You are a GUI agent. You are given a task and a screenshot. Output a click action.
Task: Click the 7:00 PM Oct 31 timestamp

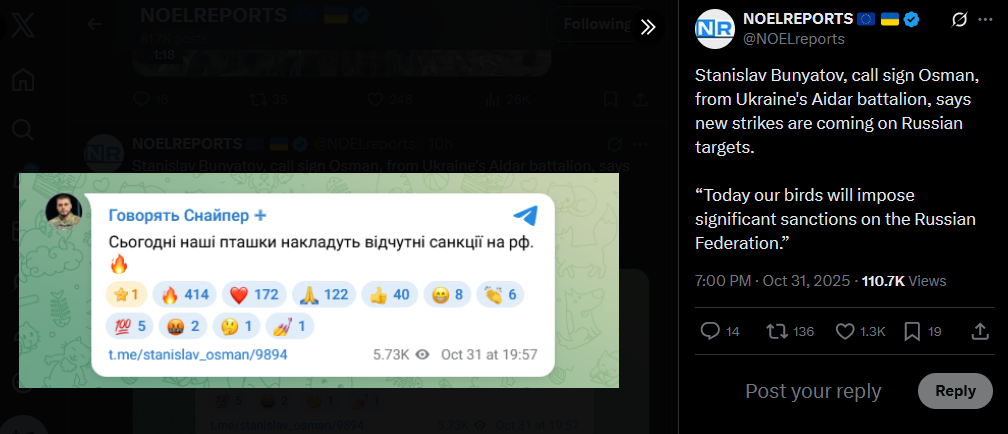click(x=773, y=281)
